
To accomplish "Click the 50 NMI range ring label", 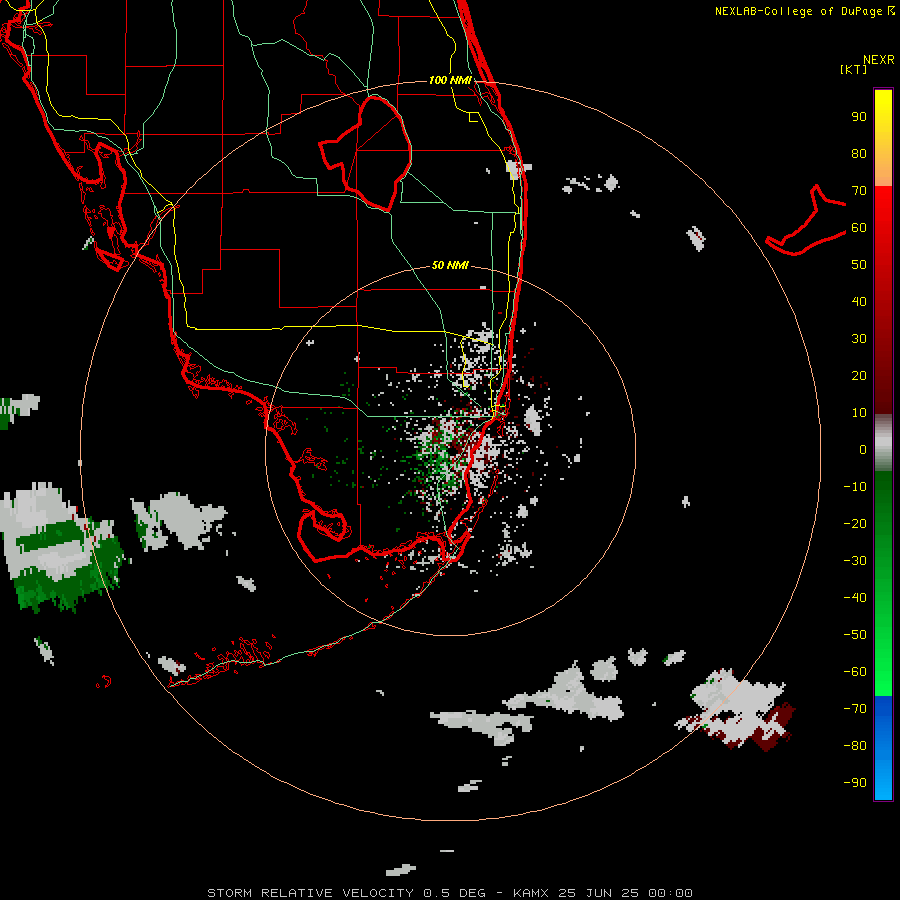I will (x=450, y=265).
